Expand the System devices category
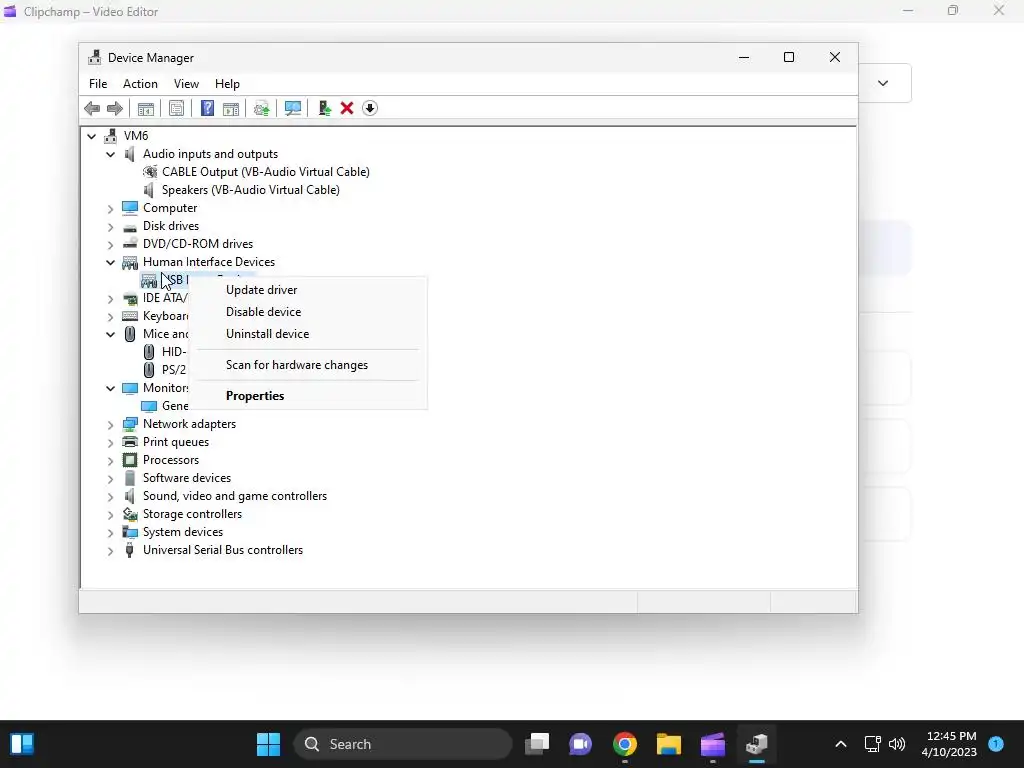The width and height of the screenshot is (1024, 768). [110, 533]
